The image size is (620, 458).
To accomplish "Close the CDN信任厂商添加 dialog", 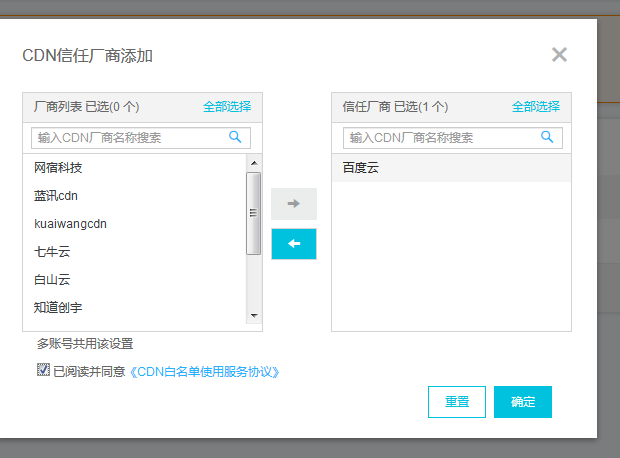I will tap(559, 55).
